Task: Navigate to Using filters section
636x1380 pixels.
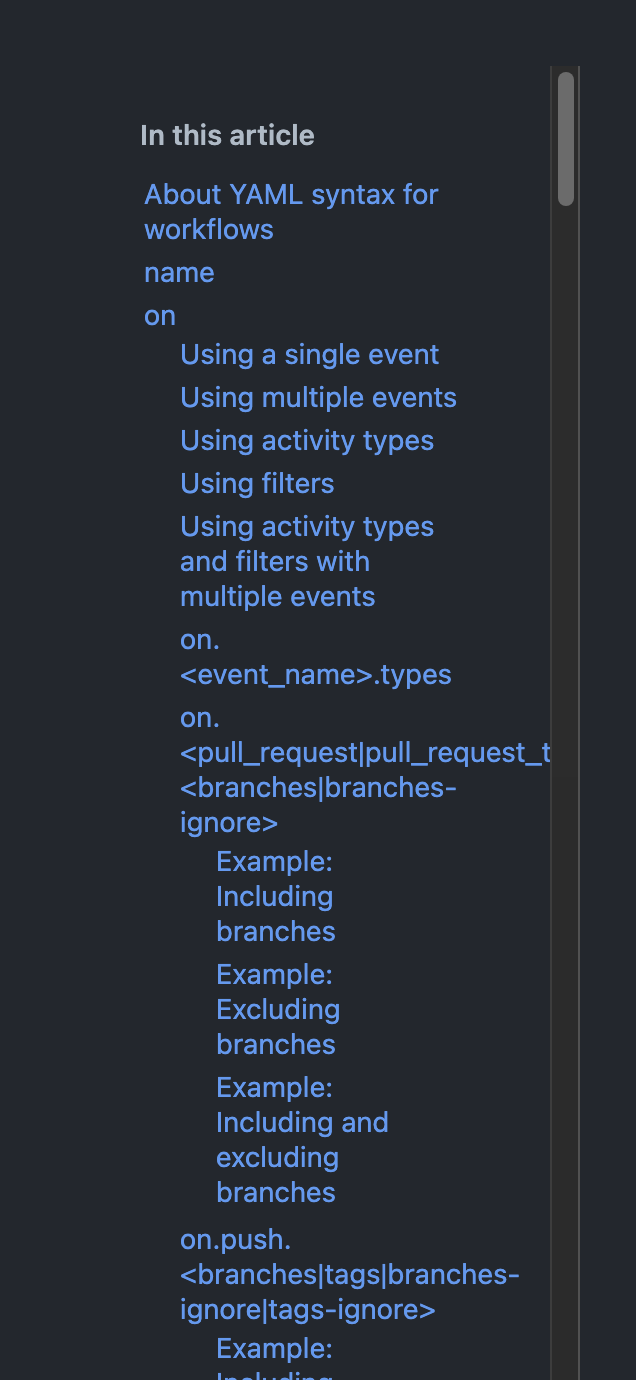Action: click(x=256, y=483)
